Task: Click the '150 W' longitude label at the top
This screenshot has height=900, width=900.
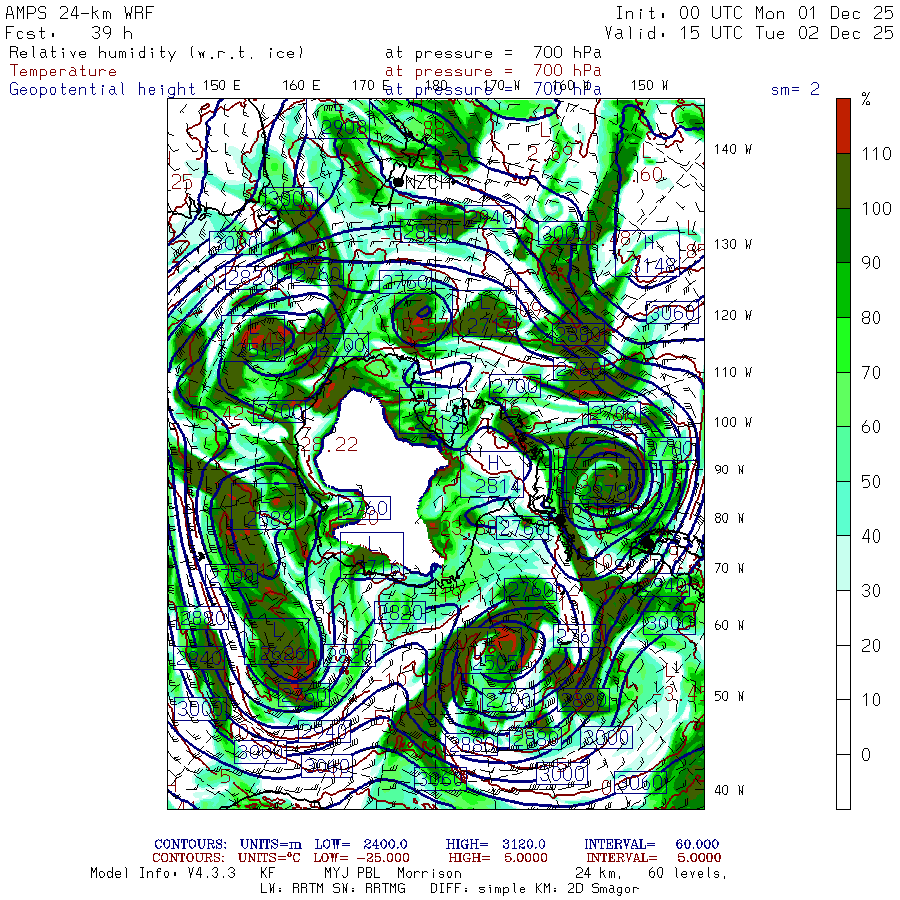Action: click(x=649, y=86)
